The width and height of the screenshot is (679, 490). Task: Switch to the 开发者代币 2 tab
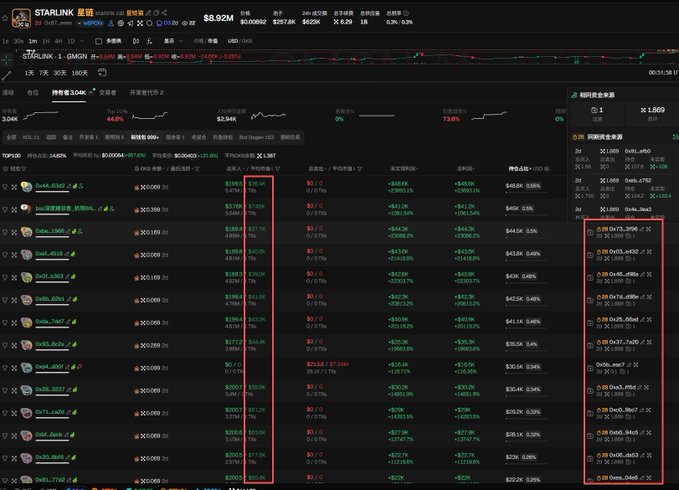click(147, 93)
